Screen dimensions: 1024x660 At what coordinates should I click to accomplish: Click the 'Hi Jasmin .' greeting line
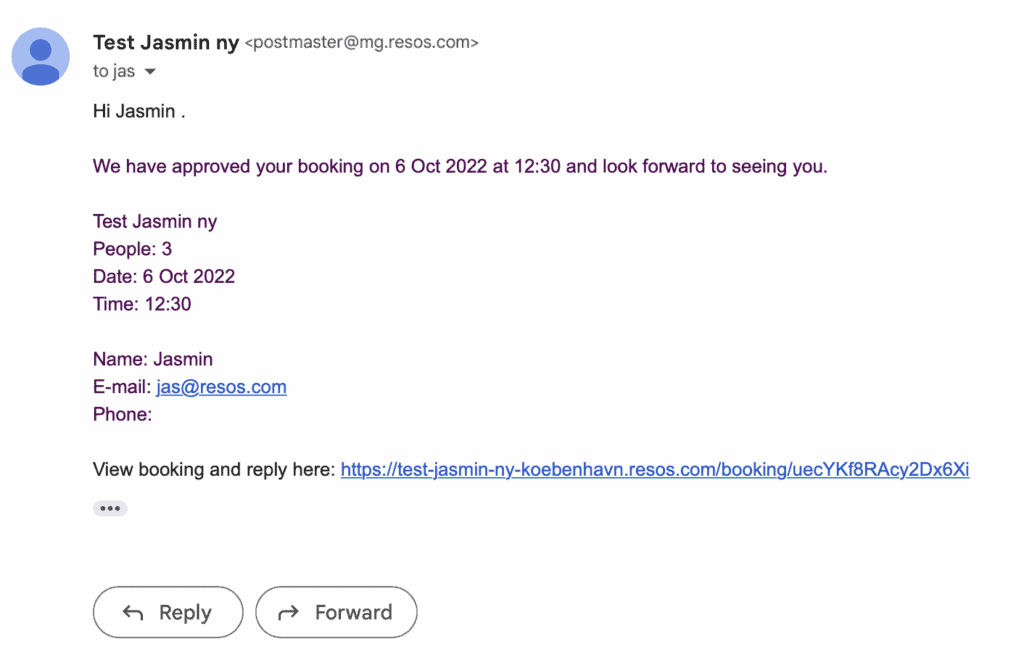139,111
